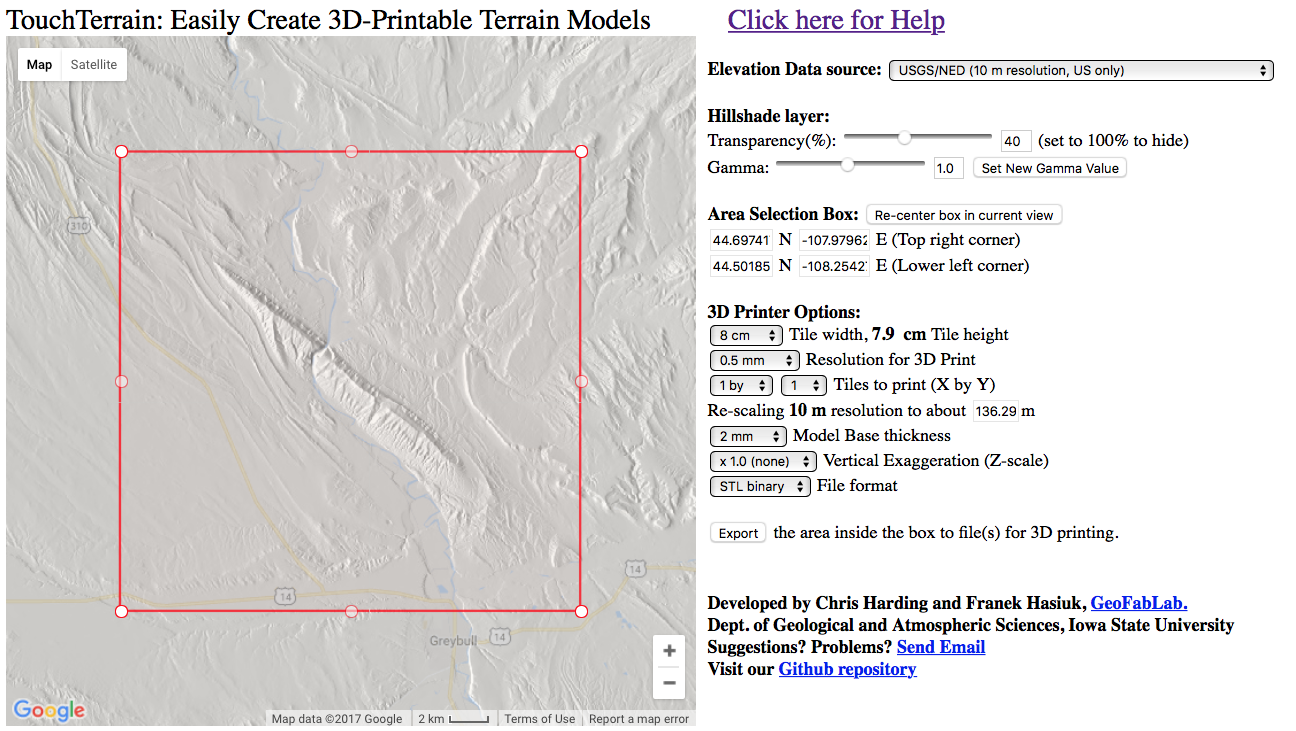
Task: Switch to the Satellite view tab
Action: (x=94, y=64)
